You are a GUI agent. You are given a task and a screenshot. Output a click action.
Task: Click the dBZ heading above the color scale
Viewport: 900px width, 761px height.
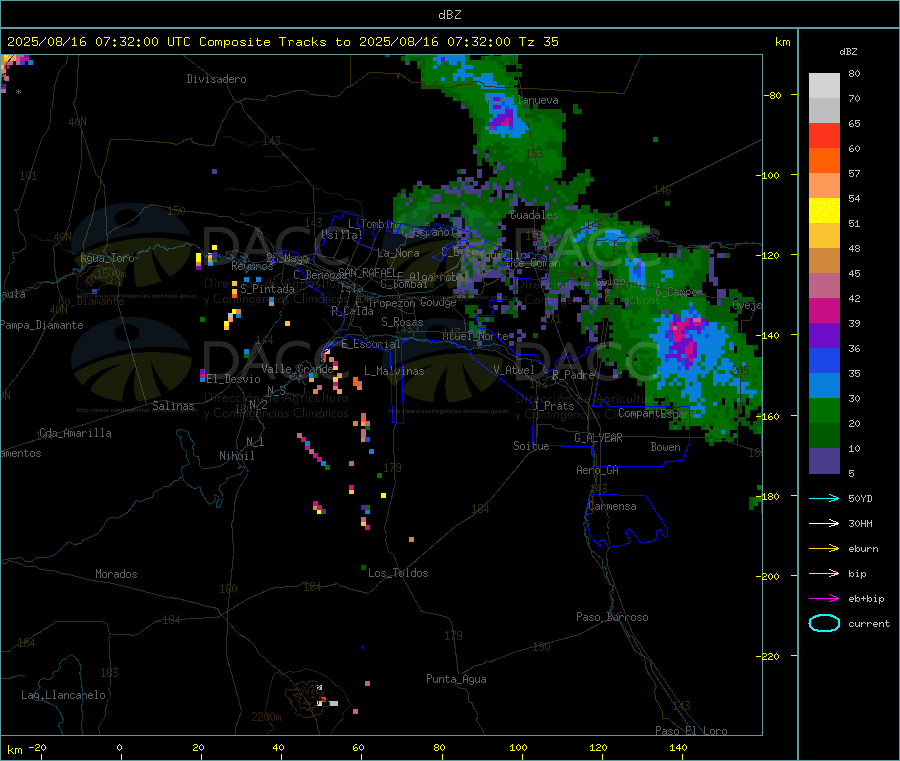pyautogui.click(x=848, y=52)
